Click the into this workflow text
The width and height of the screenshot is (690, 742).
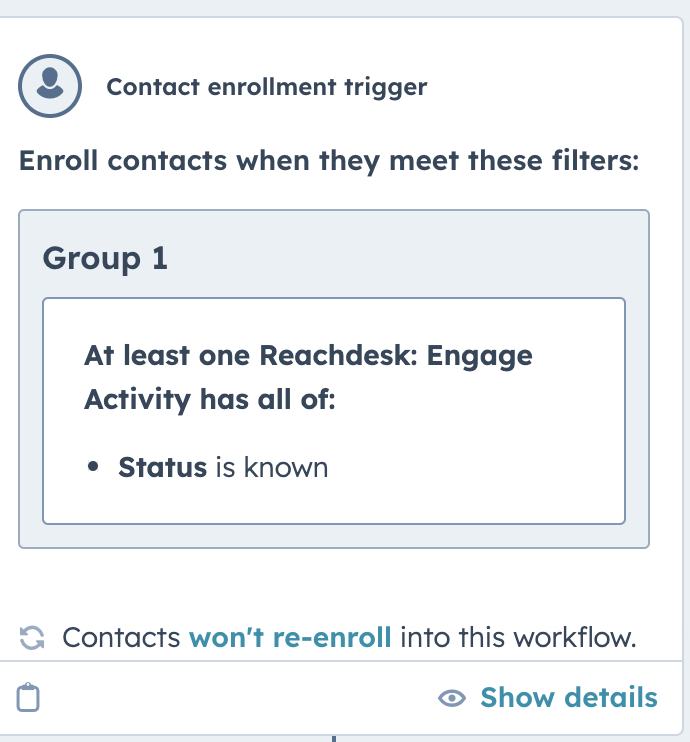pos(518,637)
